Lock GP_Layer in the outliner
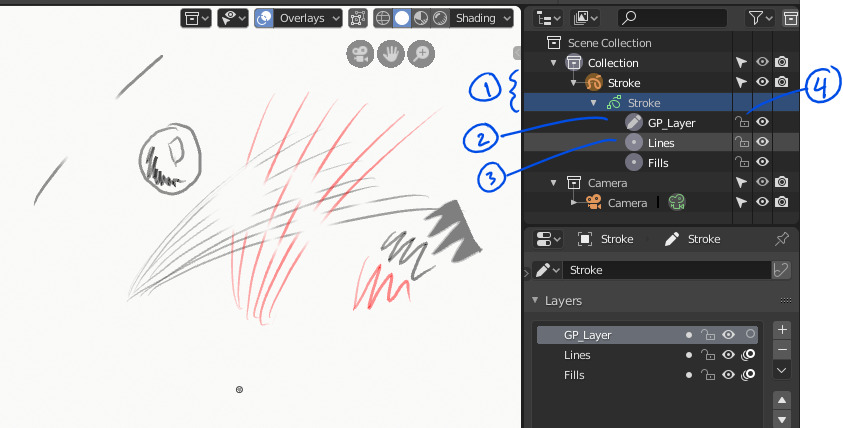This screenshot has height=428, width=843. pyautogui.click(x=742, y=122)
